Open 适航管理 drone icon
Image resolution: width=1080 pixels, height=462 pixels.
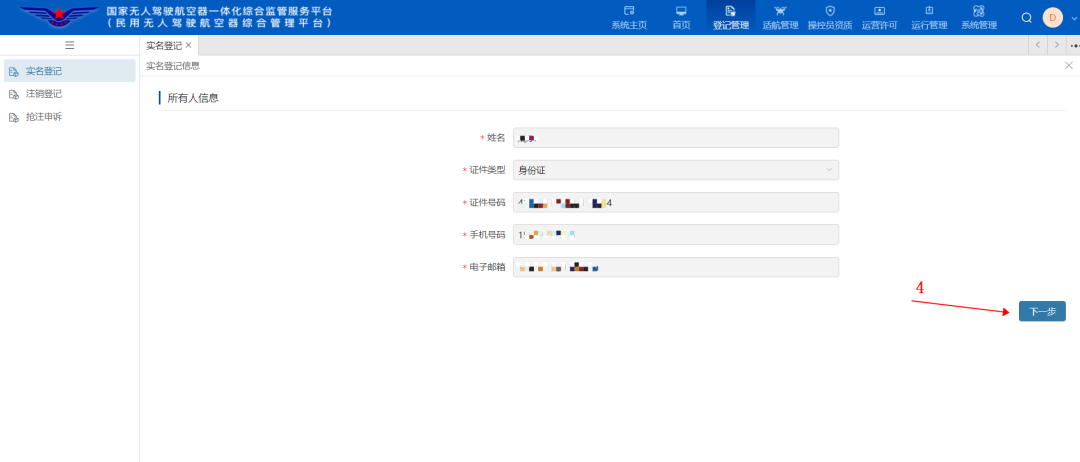click(780, 17)
